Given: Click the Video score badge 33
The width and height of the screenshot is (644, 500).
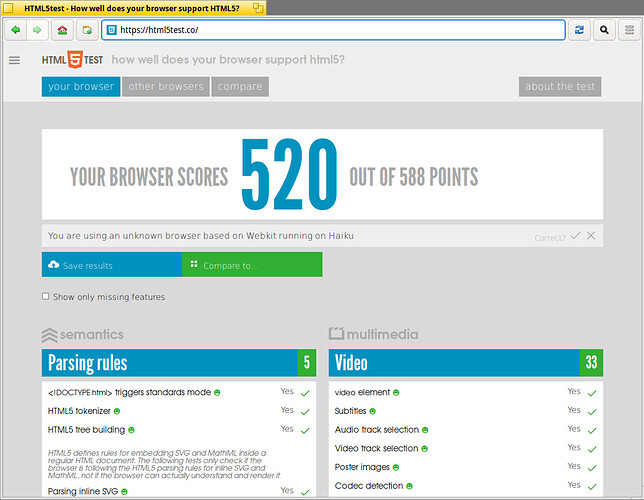Looking at the screenshot, I should pyautogui.click(x=591, y=363).
